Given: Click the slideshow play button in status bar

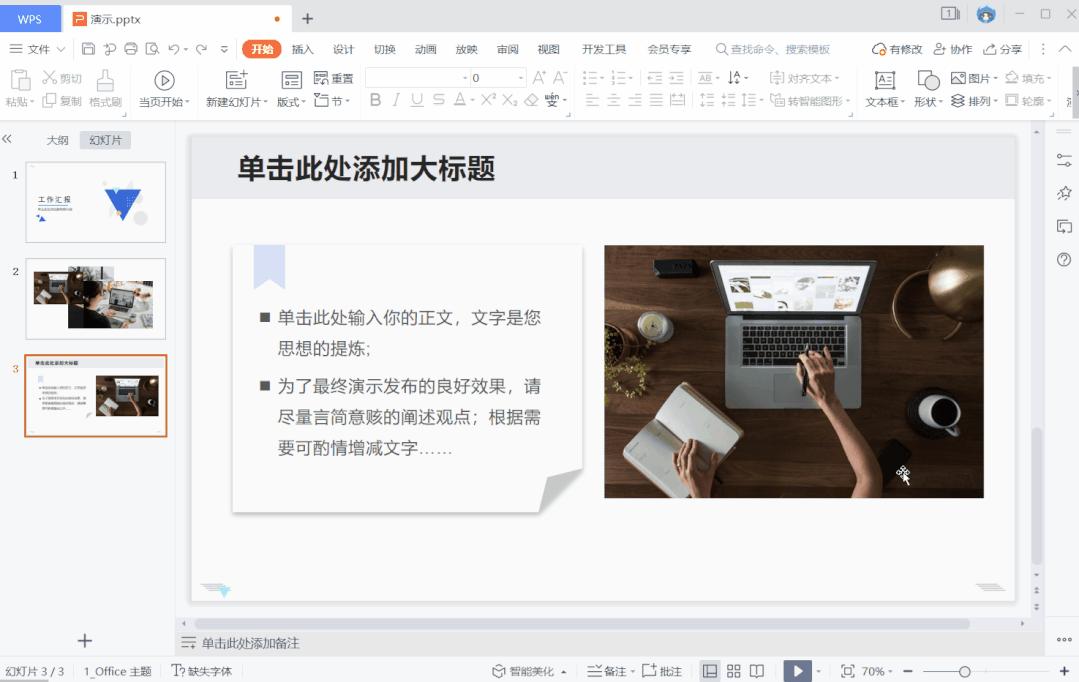Looking at the screenshot, I should click(797, 670).
